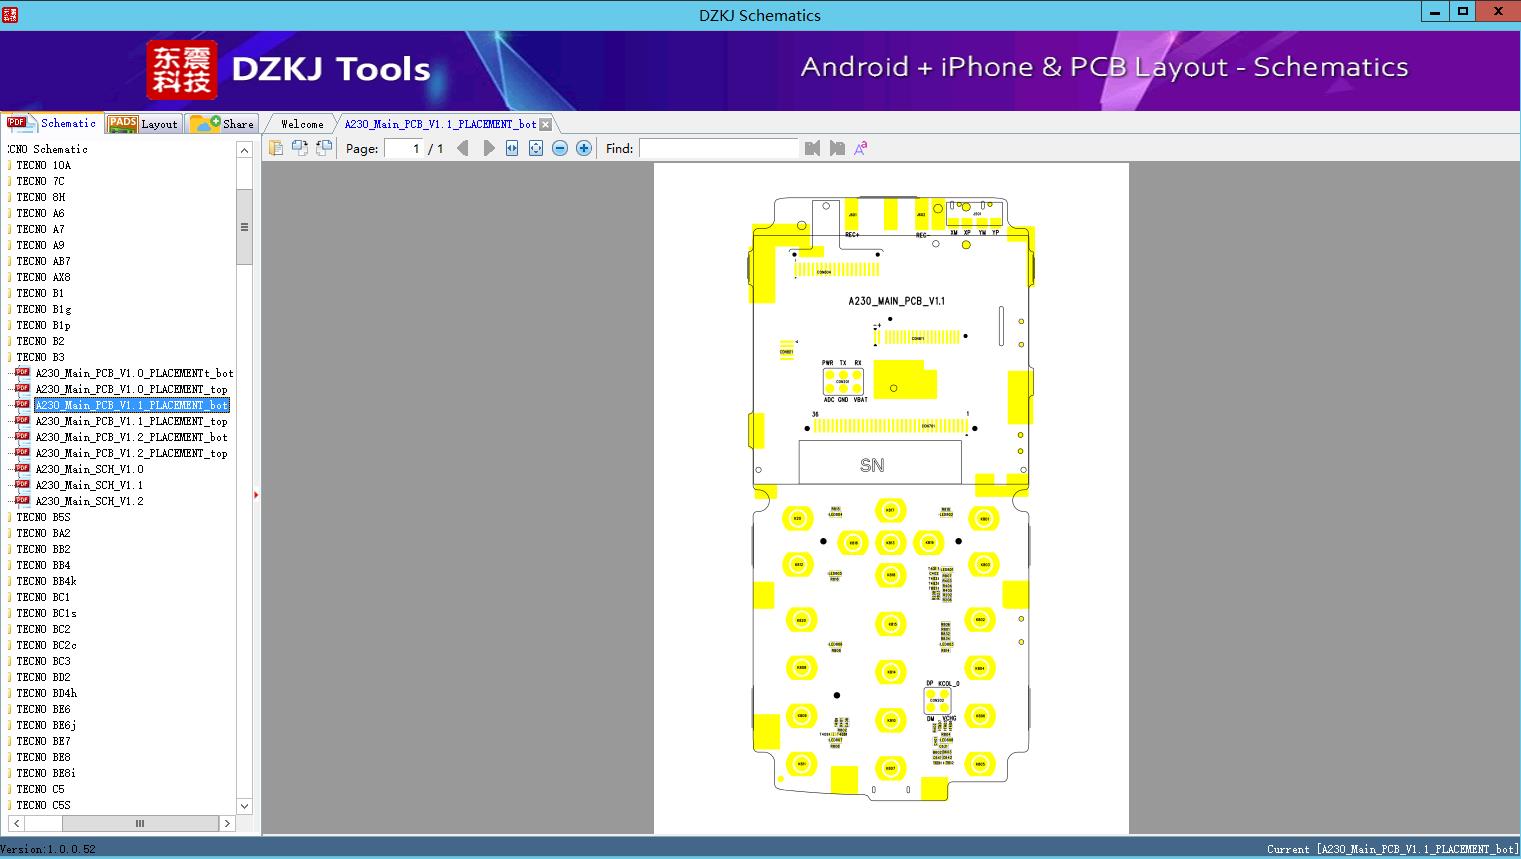Switch to the Layout tab
This screenshot has width=1521, height=859.
(x=143, y=123)
